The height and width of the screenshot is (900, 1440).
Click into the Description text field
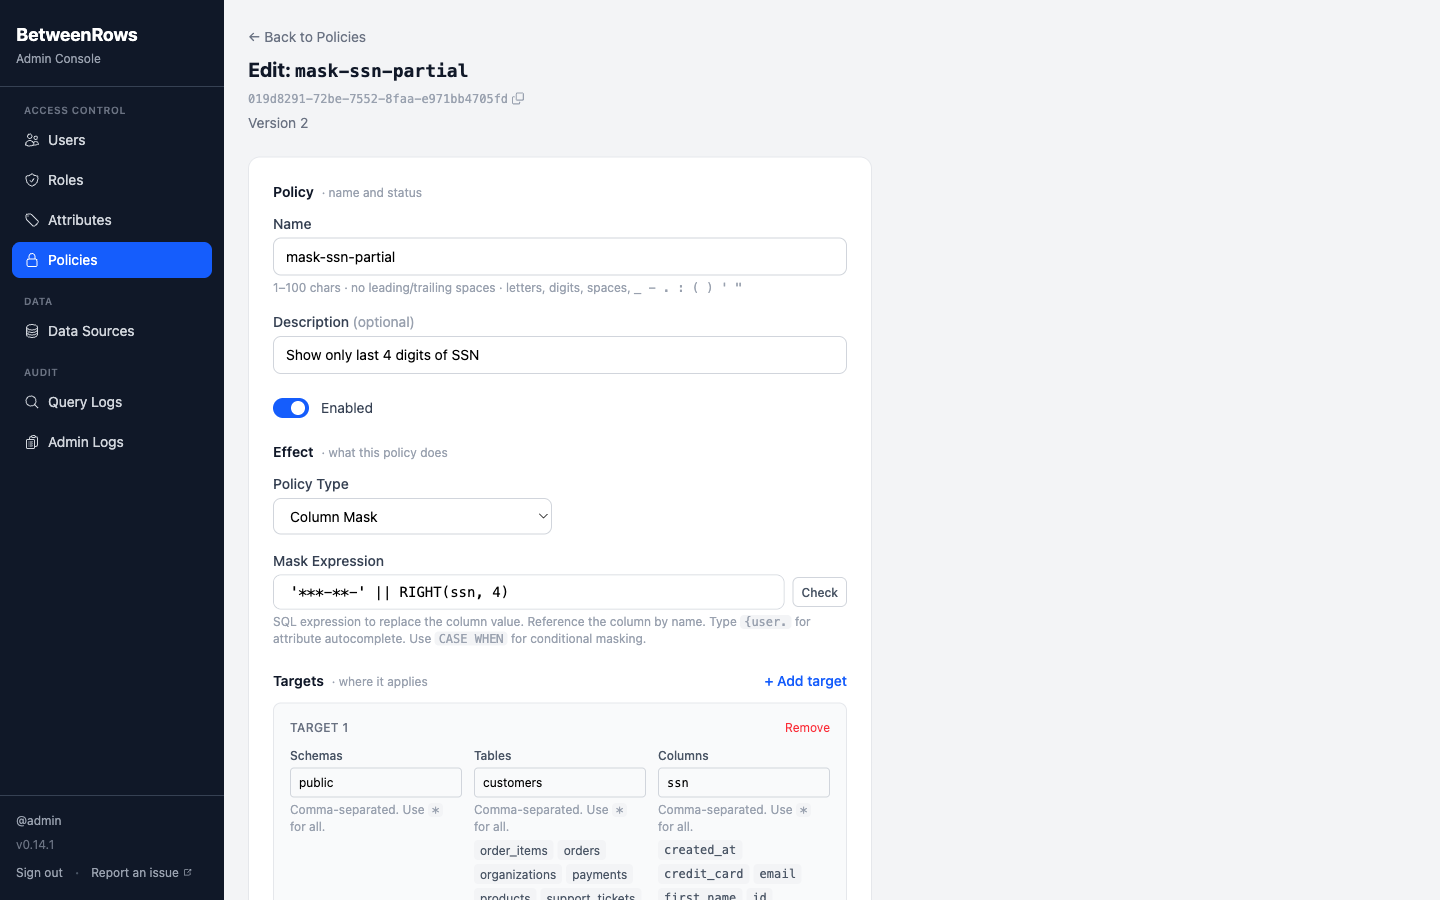click(x=559, y=355)
